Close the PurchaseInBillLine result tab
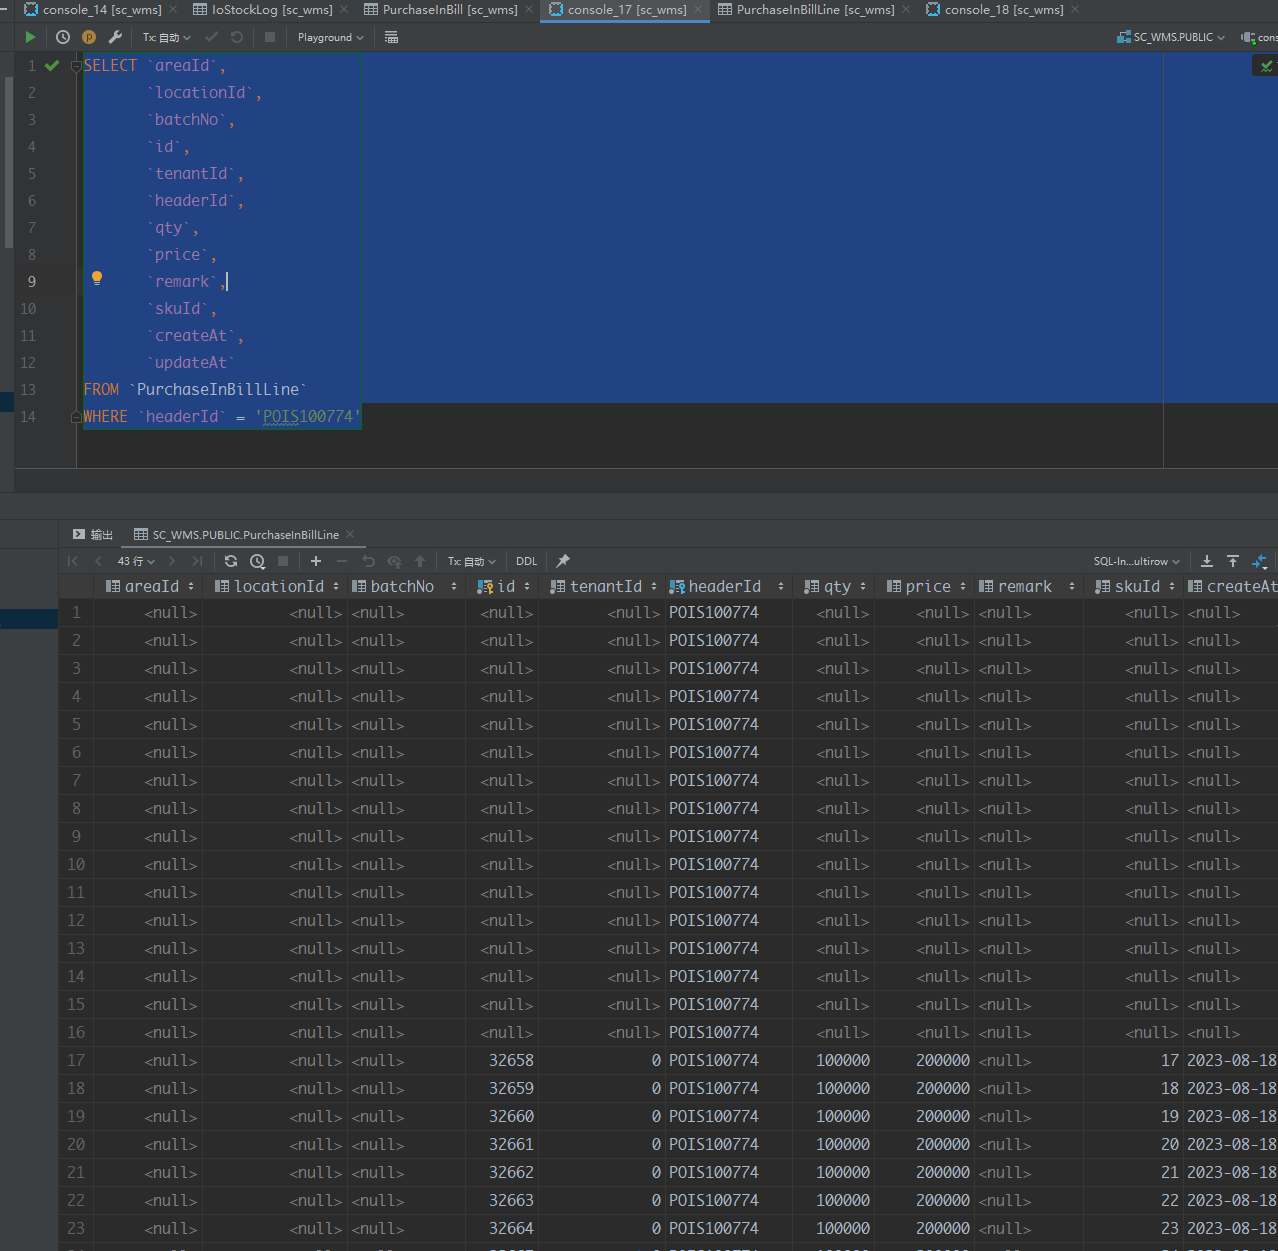1278x1251 pixels. click(350, 535)
